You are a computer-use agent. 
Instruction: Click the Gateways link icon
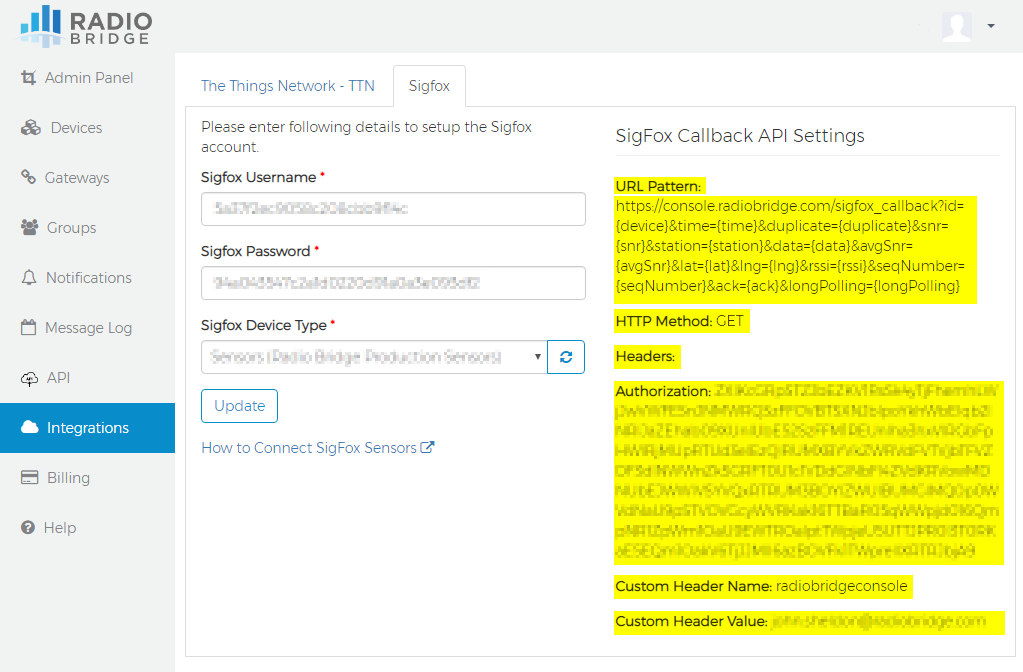click(x=28, y=177)
